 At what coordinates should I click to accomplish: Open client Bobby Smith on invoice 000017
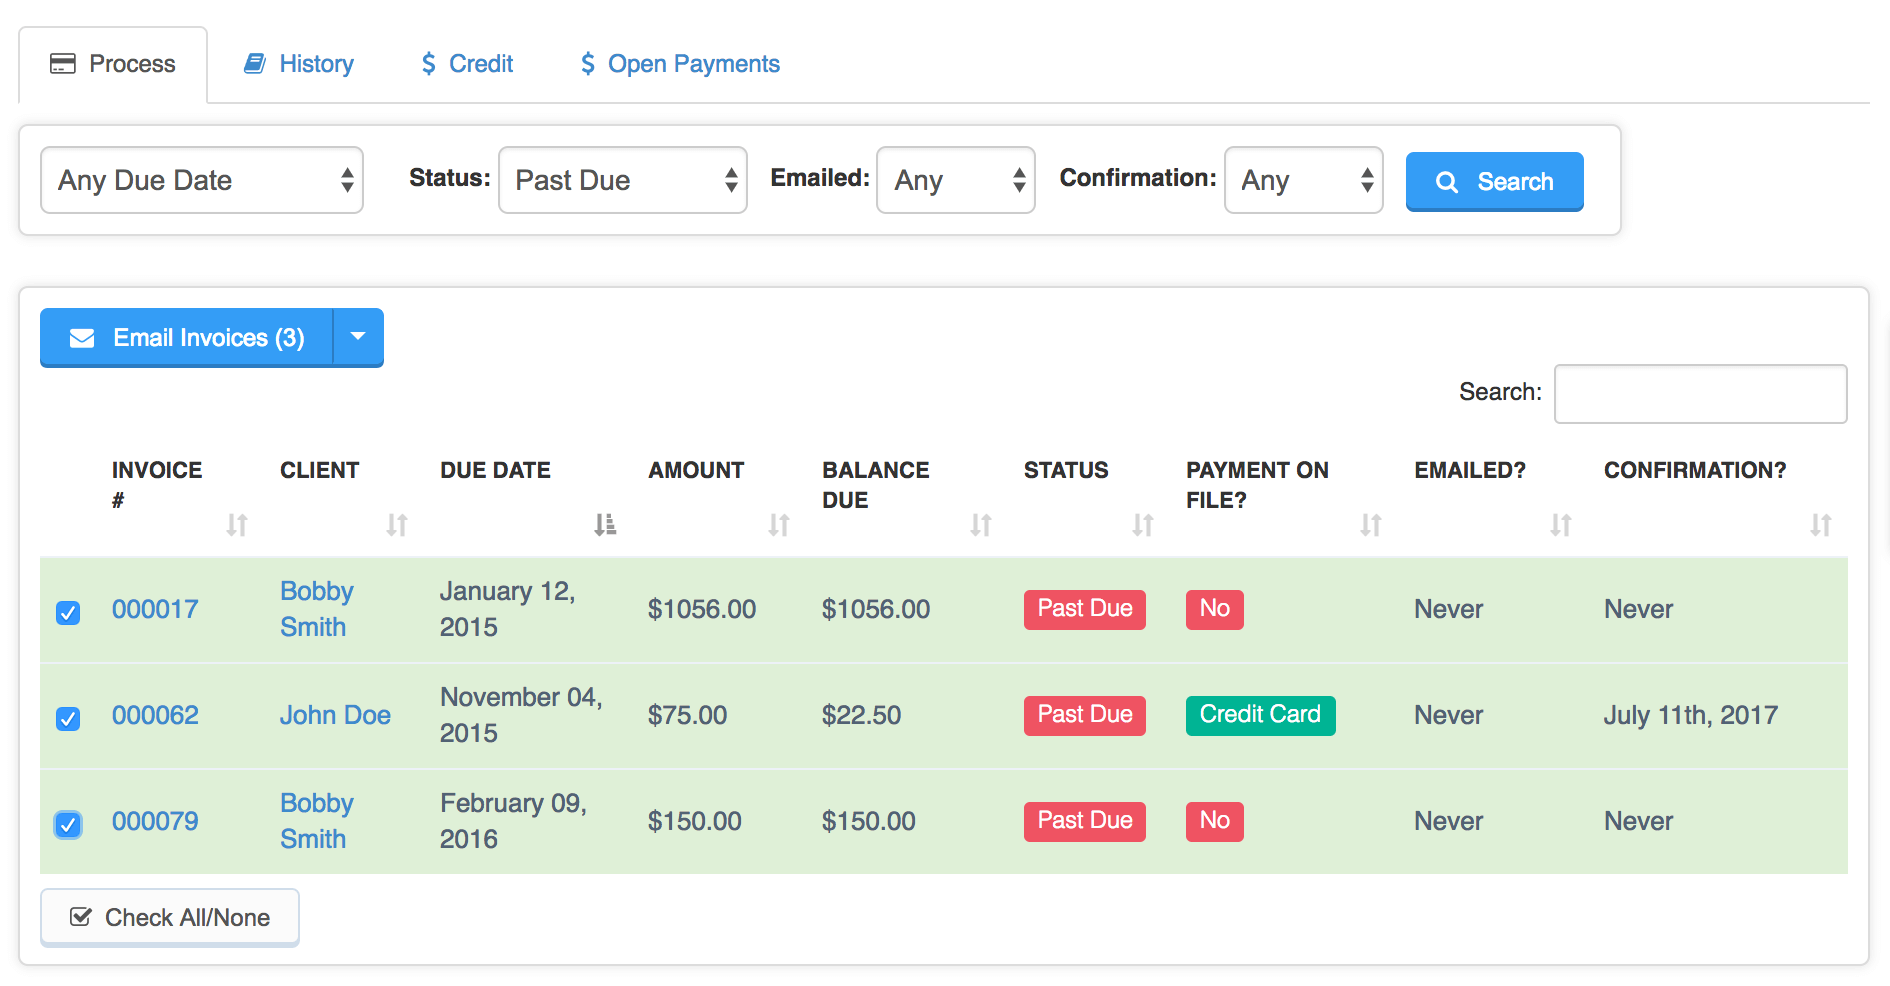coord(317,609)
